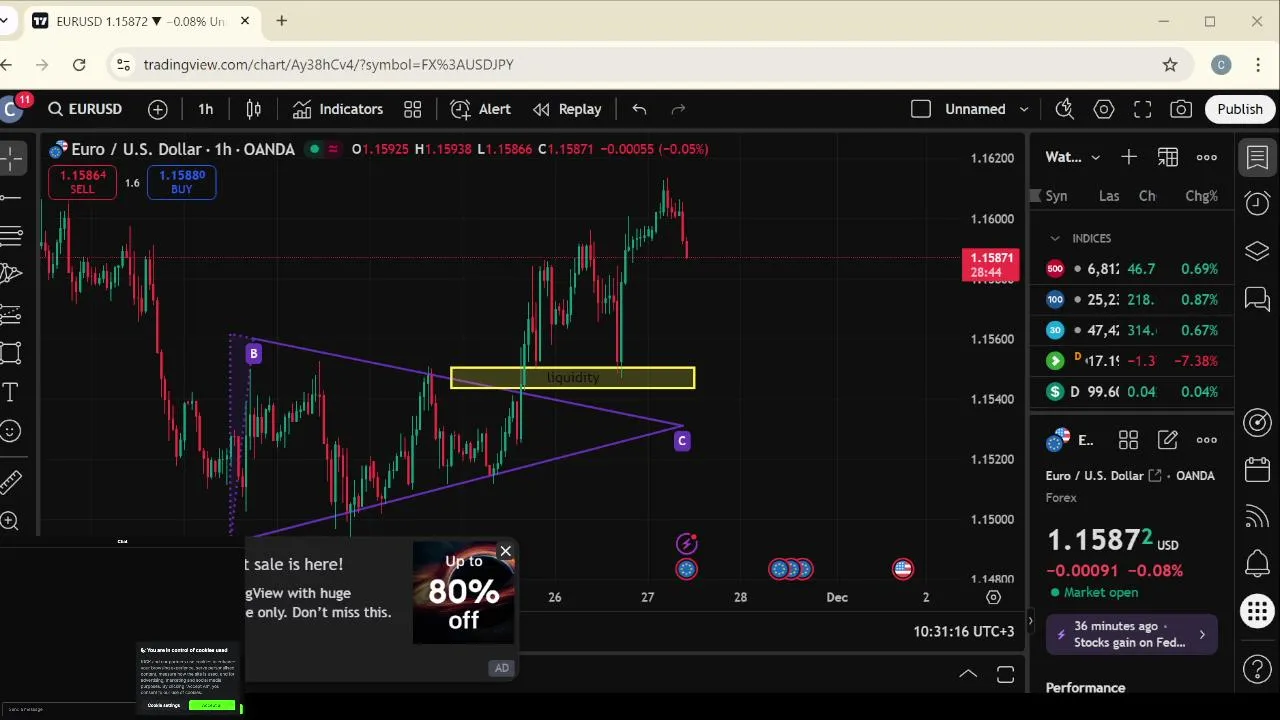Select the trend line drawing tool

click(11, 197)
